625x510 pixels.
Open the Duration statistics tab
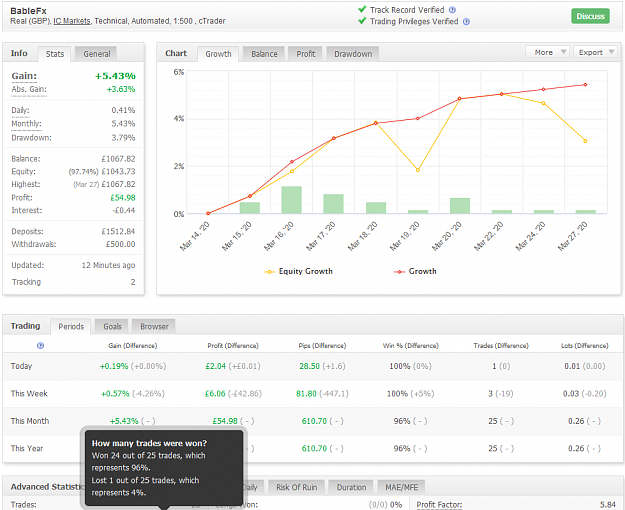(351, 487)
